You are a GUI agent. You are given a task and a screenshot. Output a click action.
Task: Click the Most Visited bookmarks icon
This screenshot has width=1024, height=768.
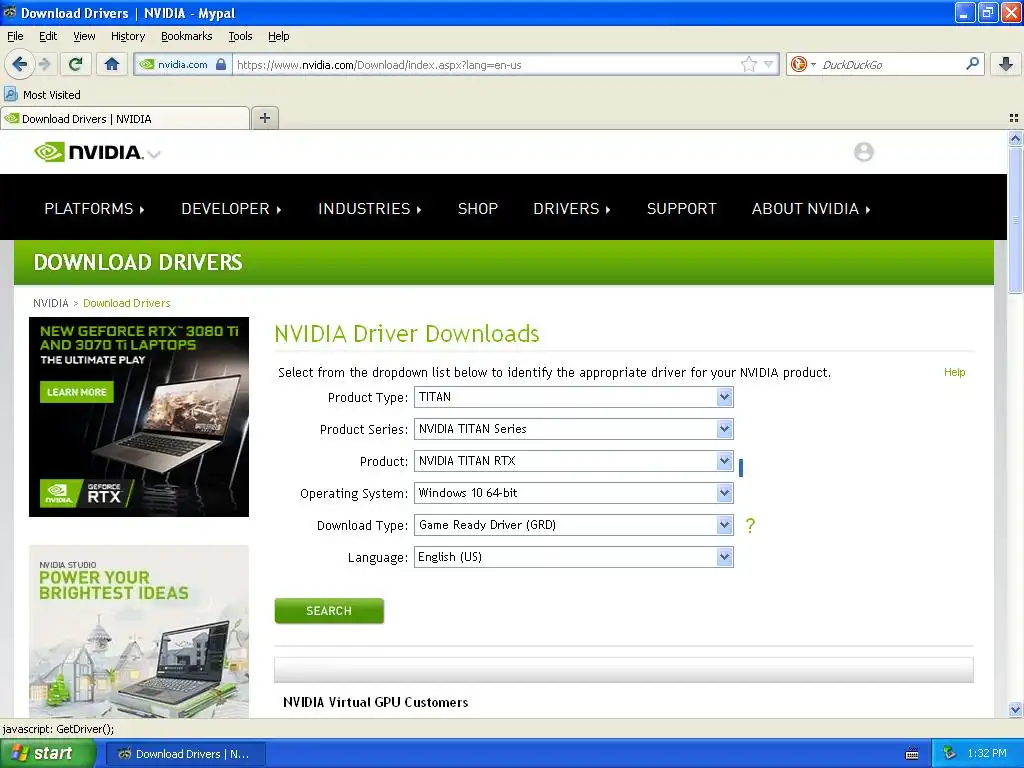10,94
